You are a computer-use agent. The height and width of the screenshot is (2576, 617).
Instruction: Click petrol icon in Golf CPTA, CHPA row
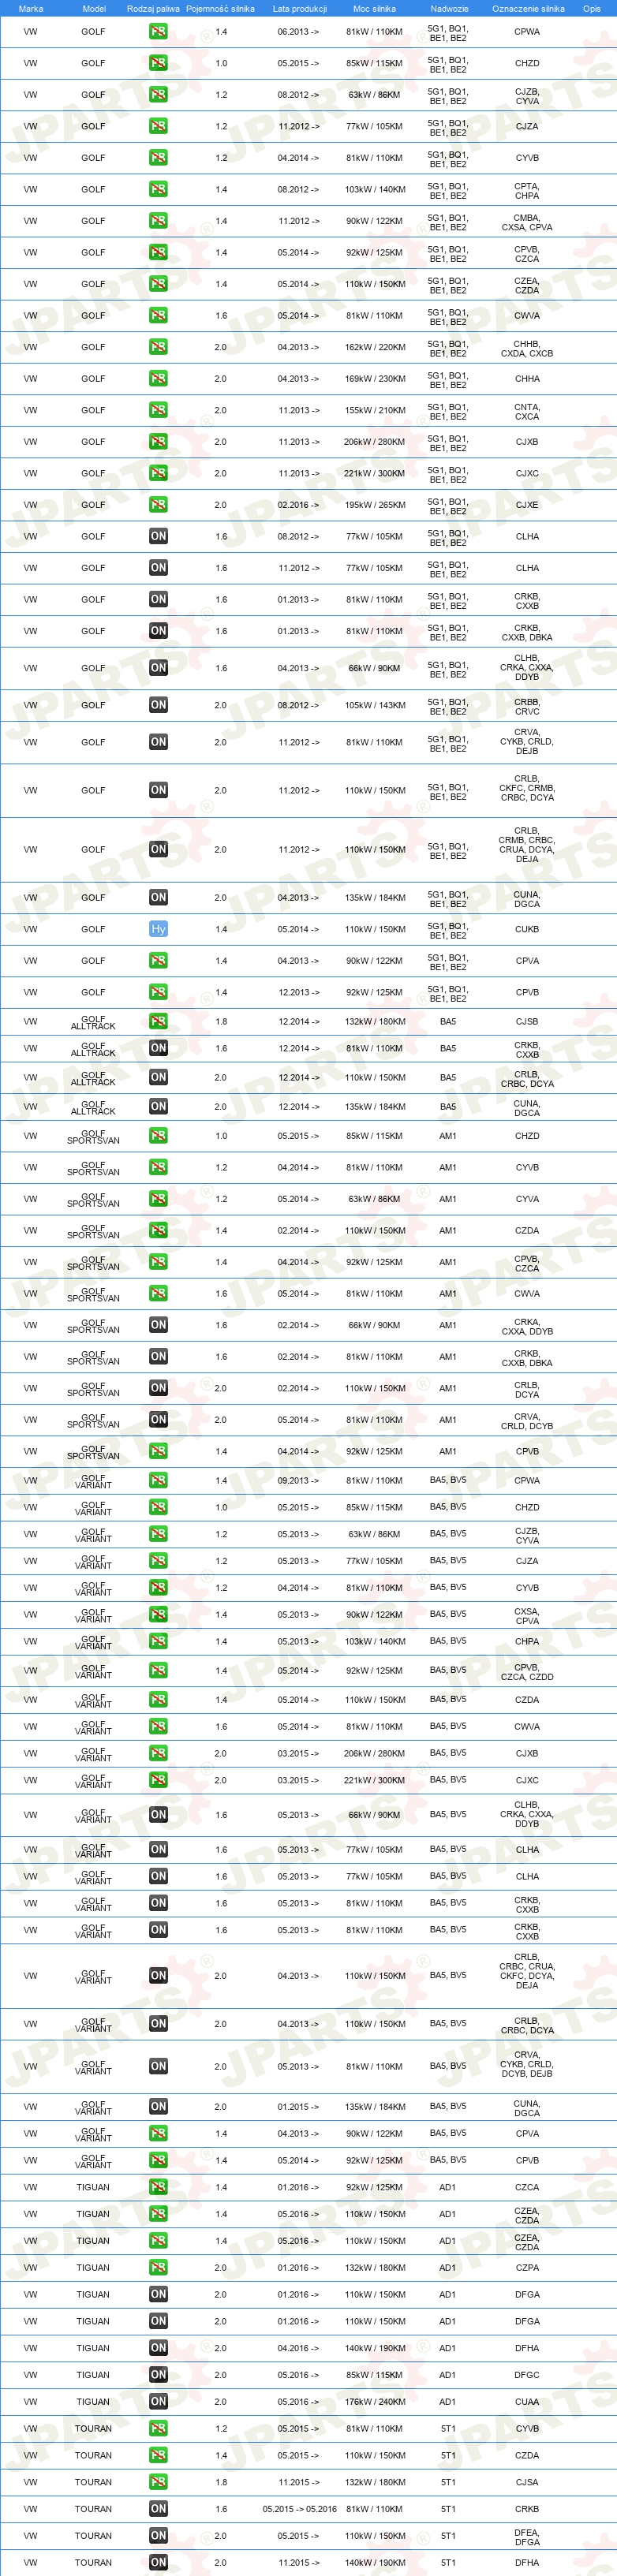coord(158,189)
